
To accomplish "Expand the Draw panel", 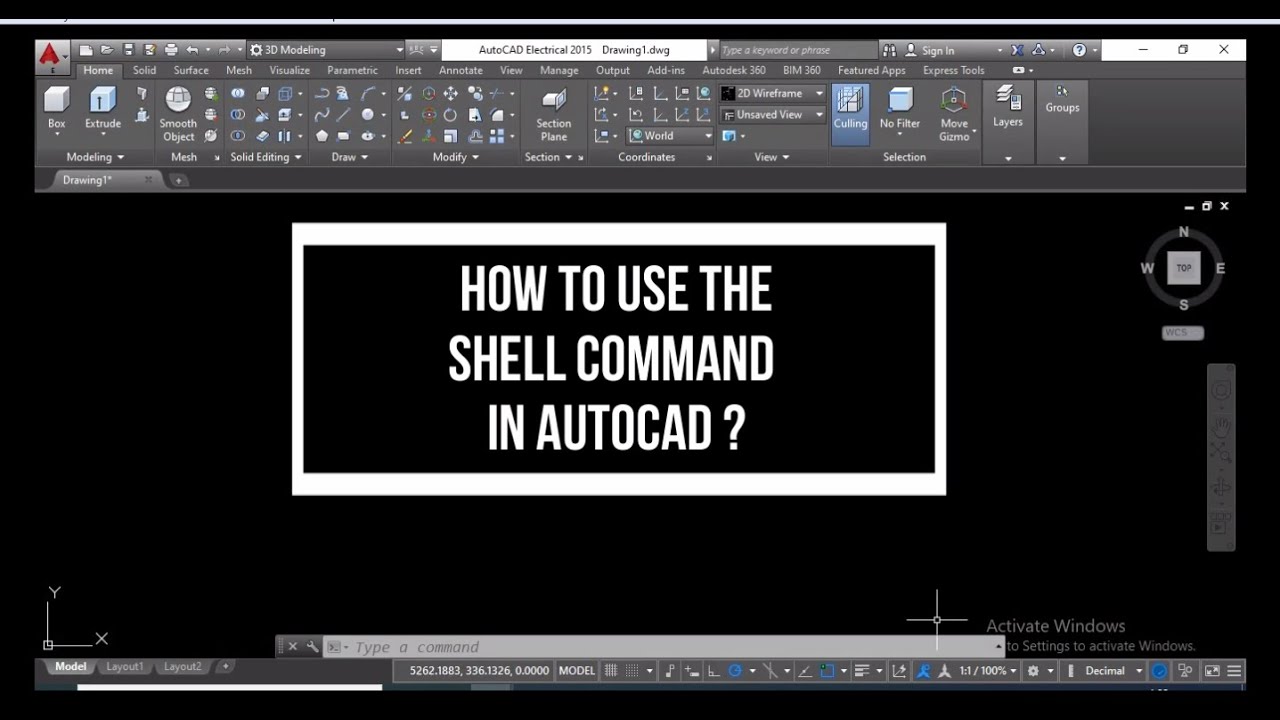I will coord(350,157).
